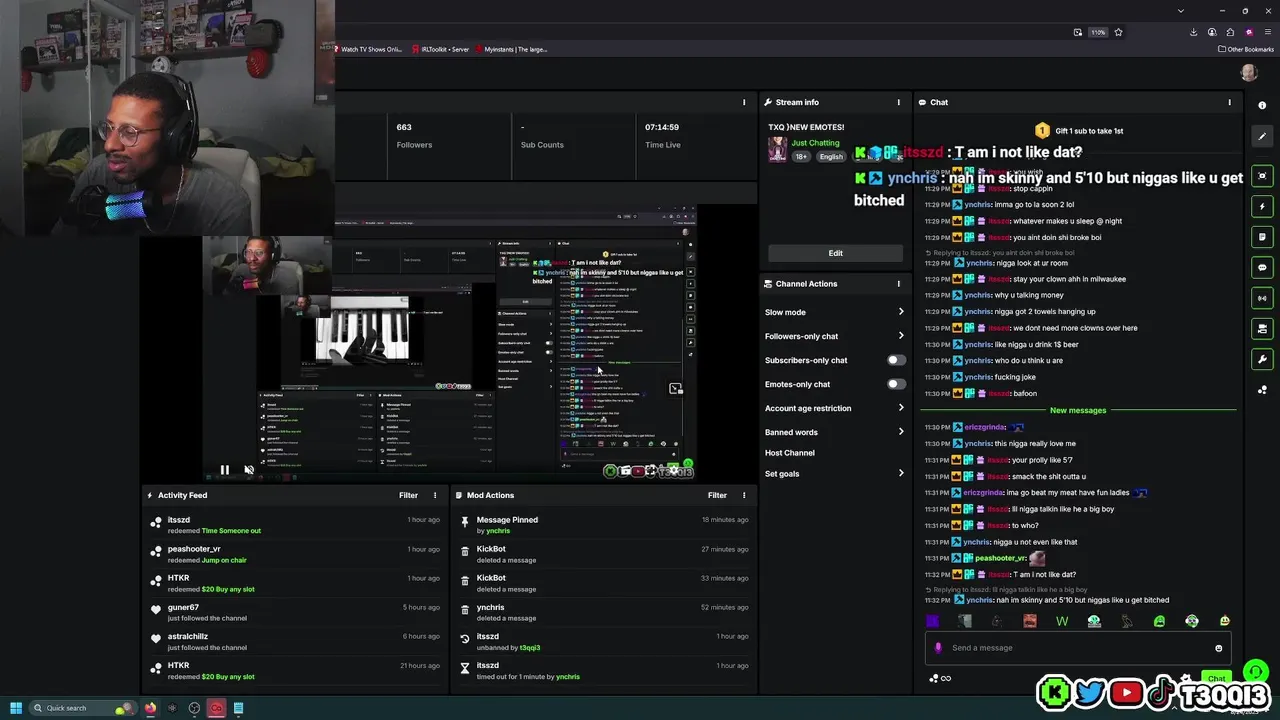Expand Followers-only chat settings
1280x720 pixels.
834,336
